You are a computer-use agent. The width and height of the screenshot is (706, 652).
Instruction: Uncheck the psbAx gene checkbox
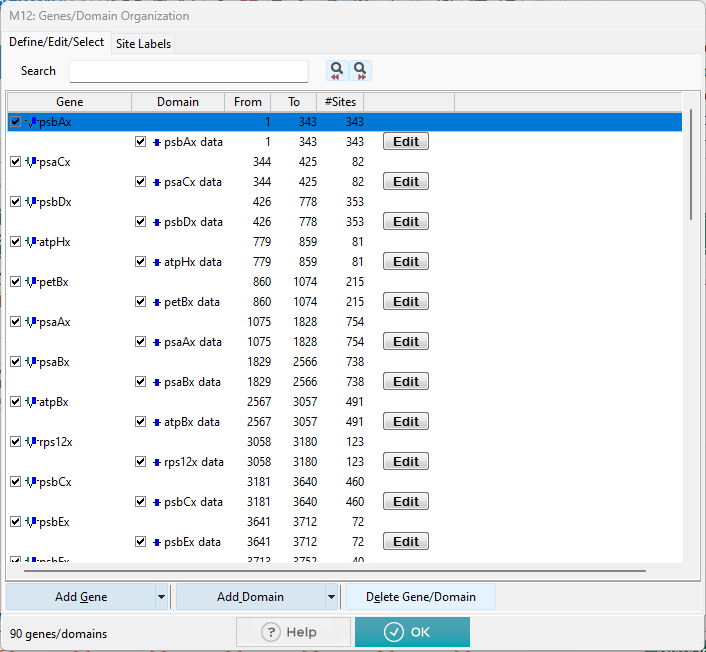click(x=15, y=122)
